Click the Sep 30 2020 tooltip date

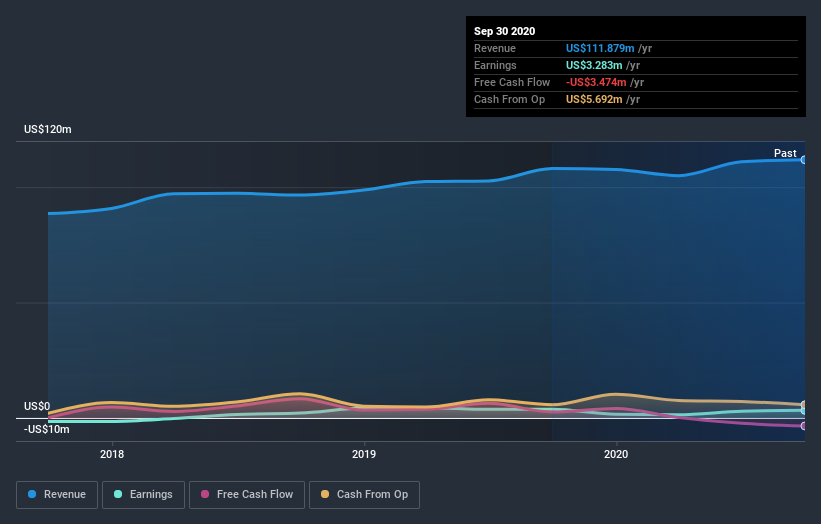click(x=505, y=31)
